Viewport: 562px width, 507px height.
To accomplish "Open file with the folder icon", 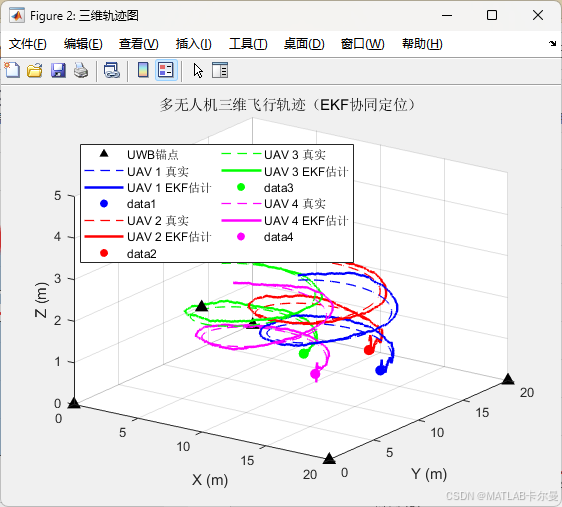I will coord(35,70).
